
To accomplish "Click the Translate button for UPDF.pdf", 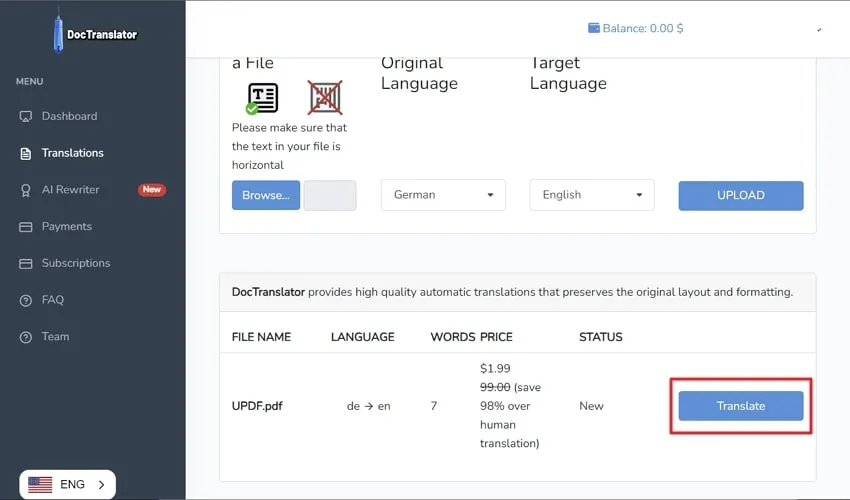I will point(740,406).
